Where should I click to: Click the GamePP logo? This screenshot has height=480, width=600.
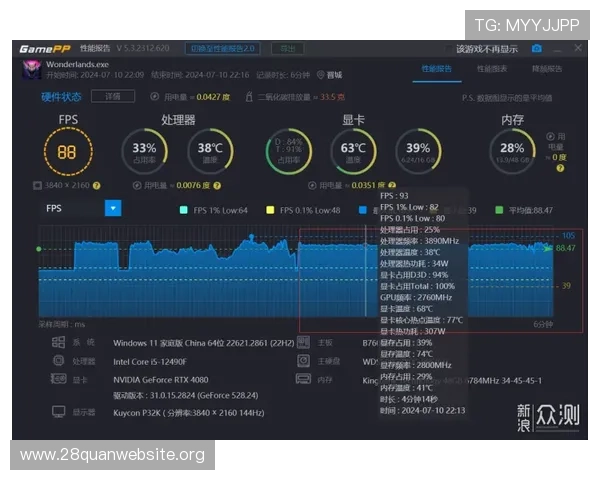tap(45, 49)
